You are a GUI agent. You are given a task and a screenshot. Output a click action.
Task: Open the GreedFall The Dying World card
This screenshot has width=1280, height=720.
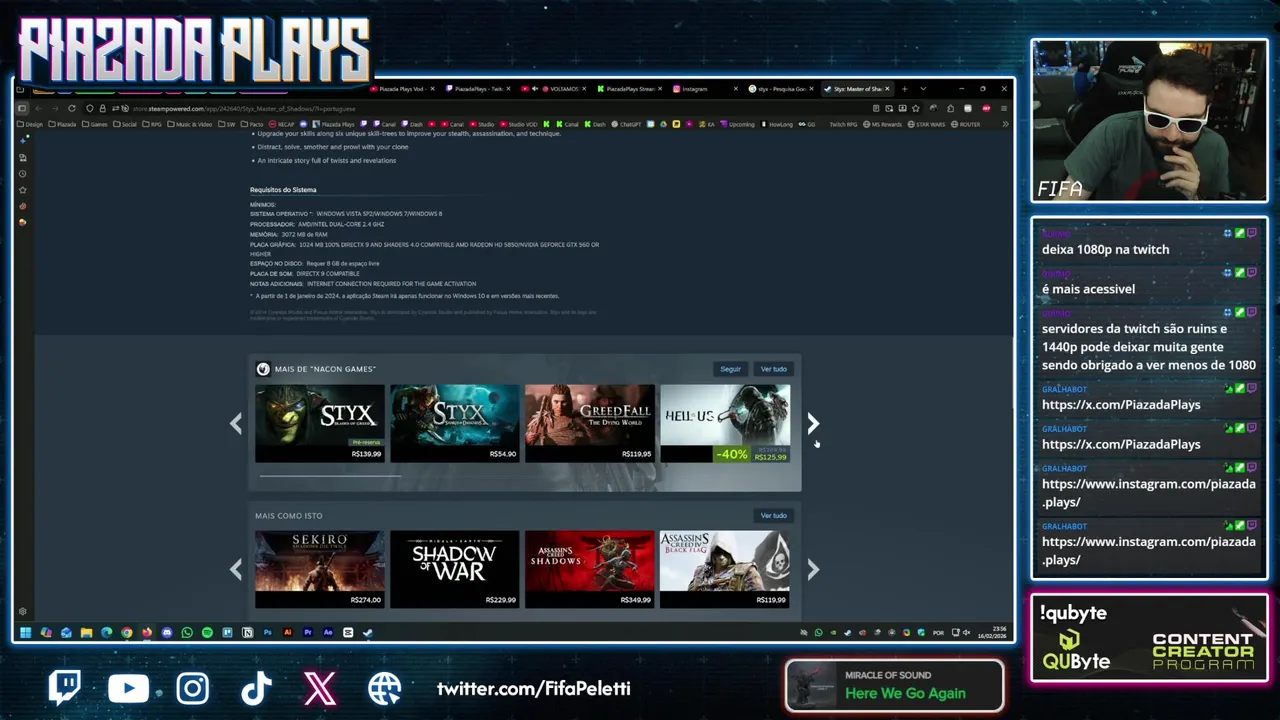coord(590,423)
